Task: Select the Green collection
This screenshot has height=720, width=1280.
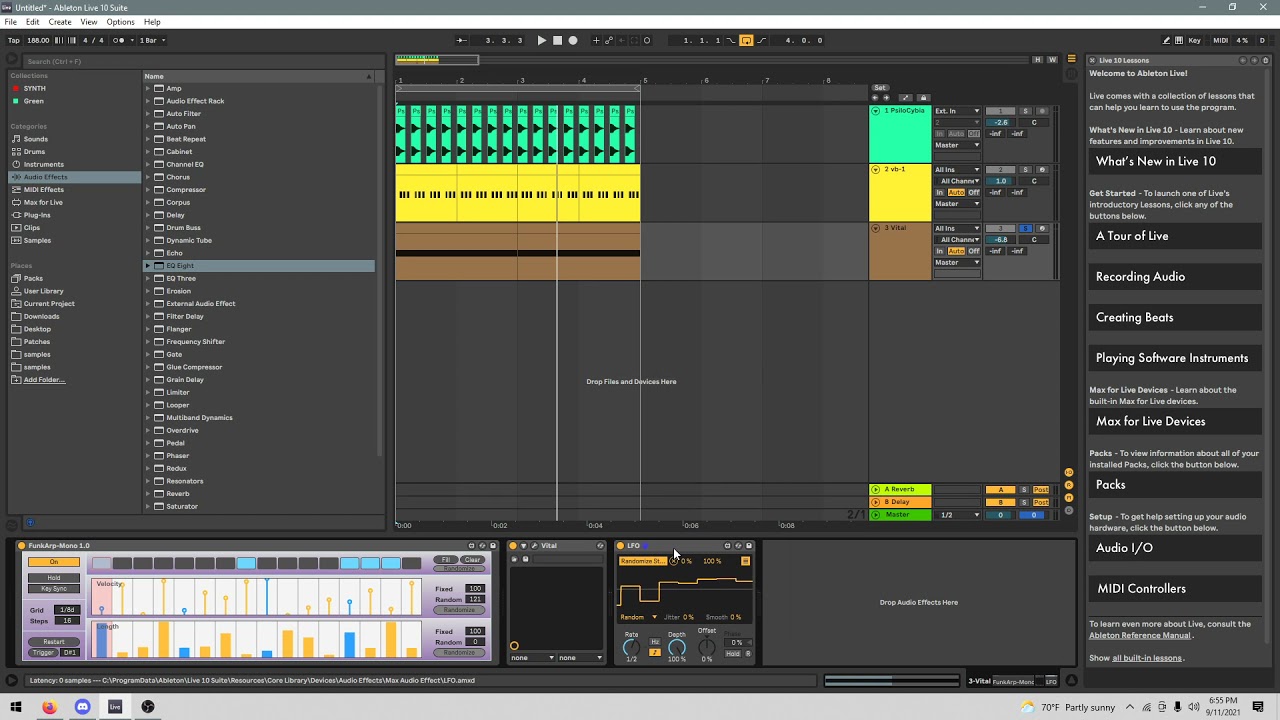Action: point(33,101)
